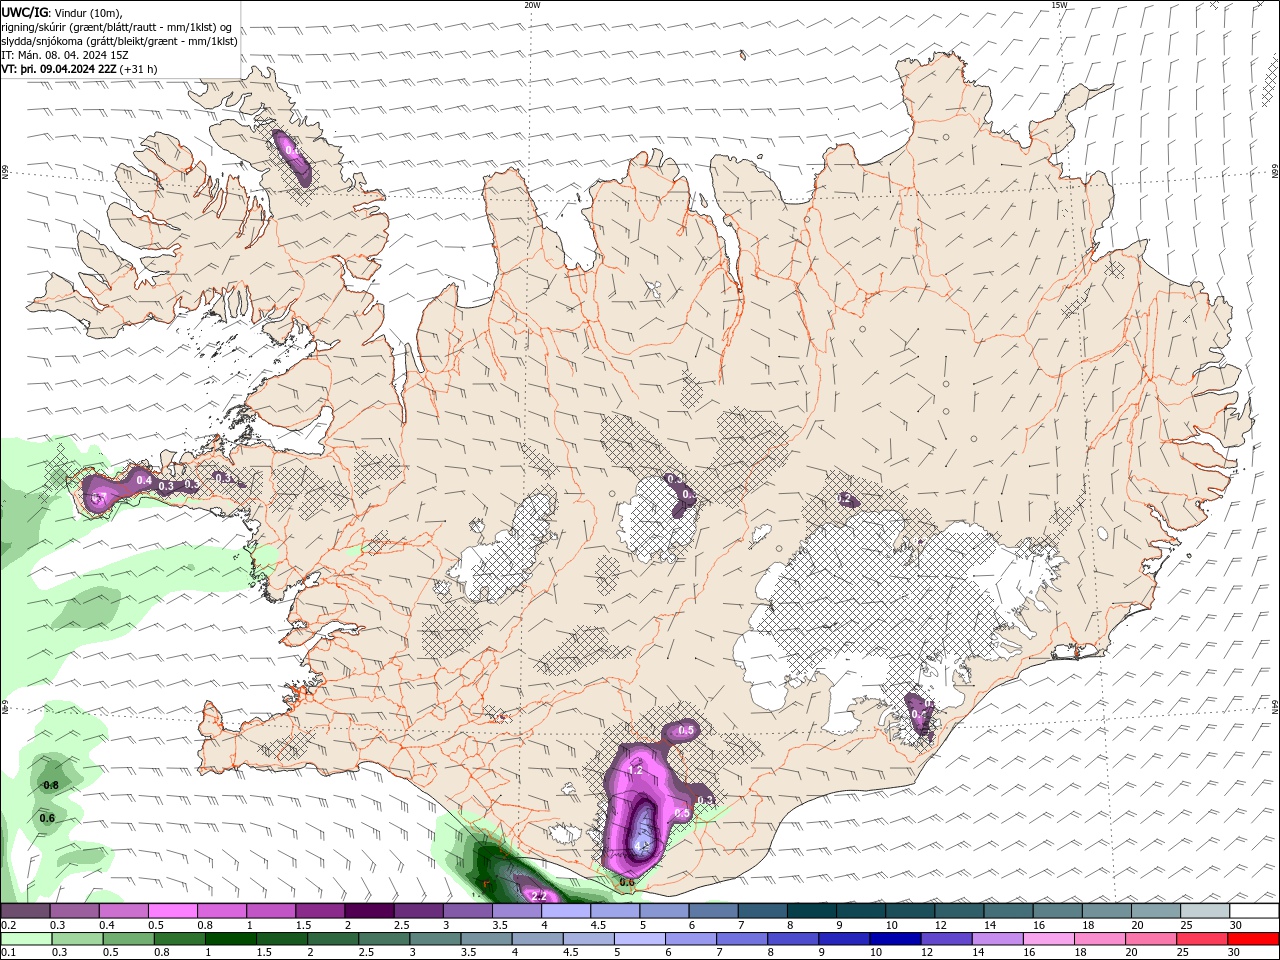Pick the 2 dark purple swatch in the upper legend row

click(x=368, y=911)
